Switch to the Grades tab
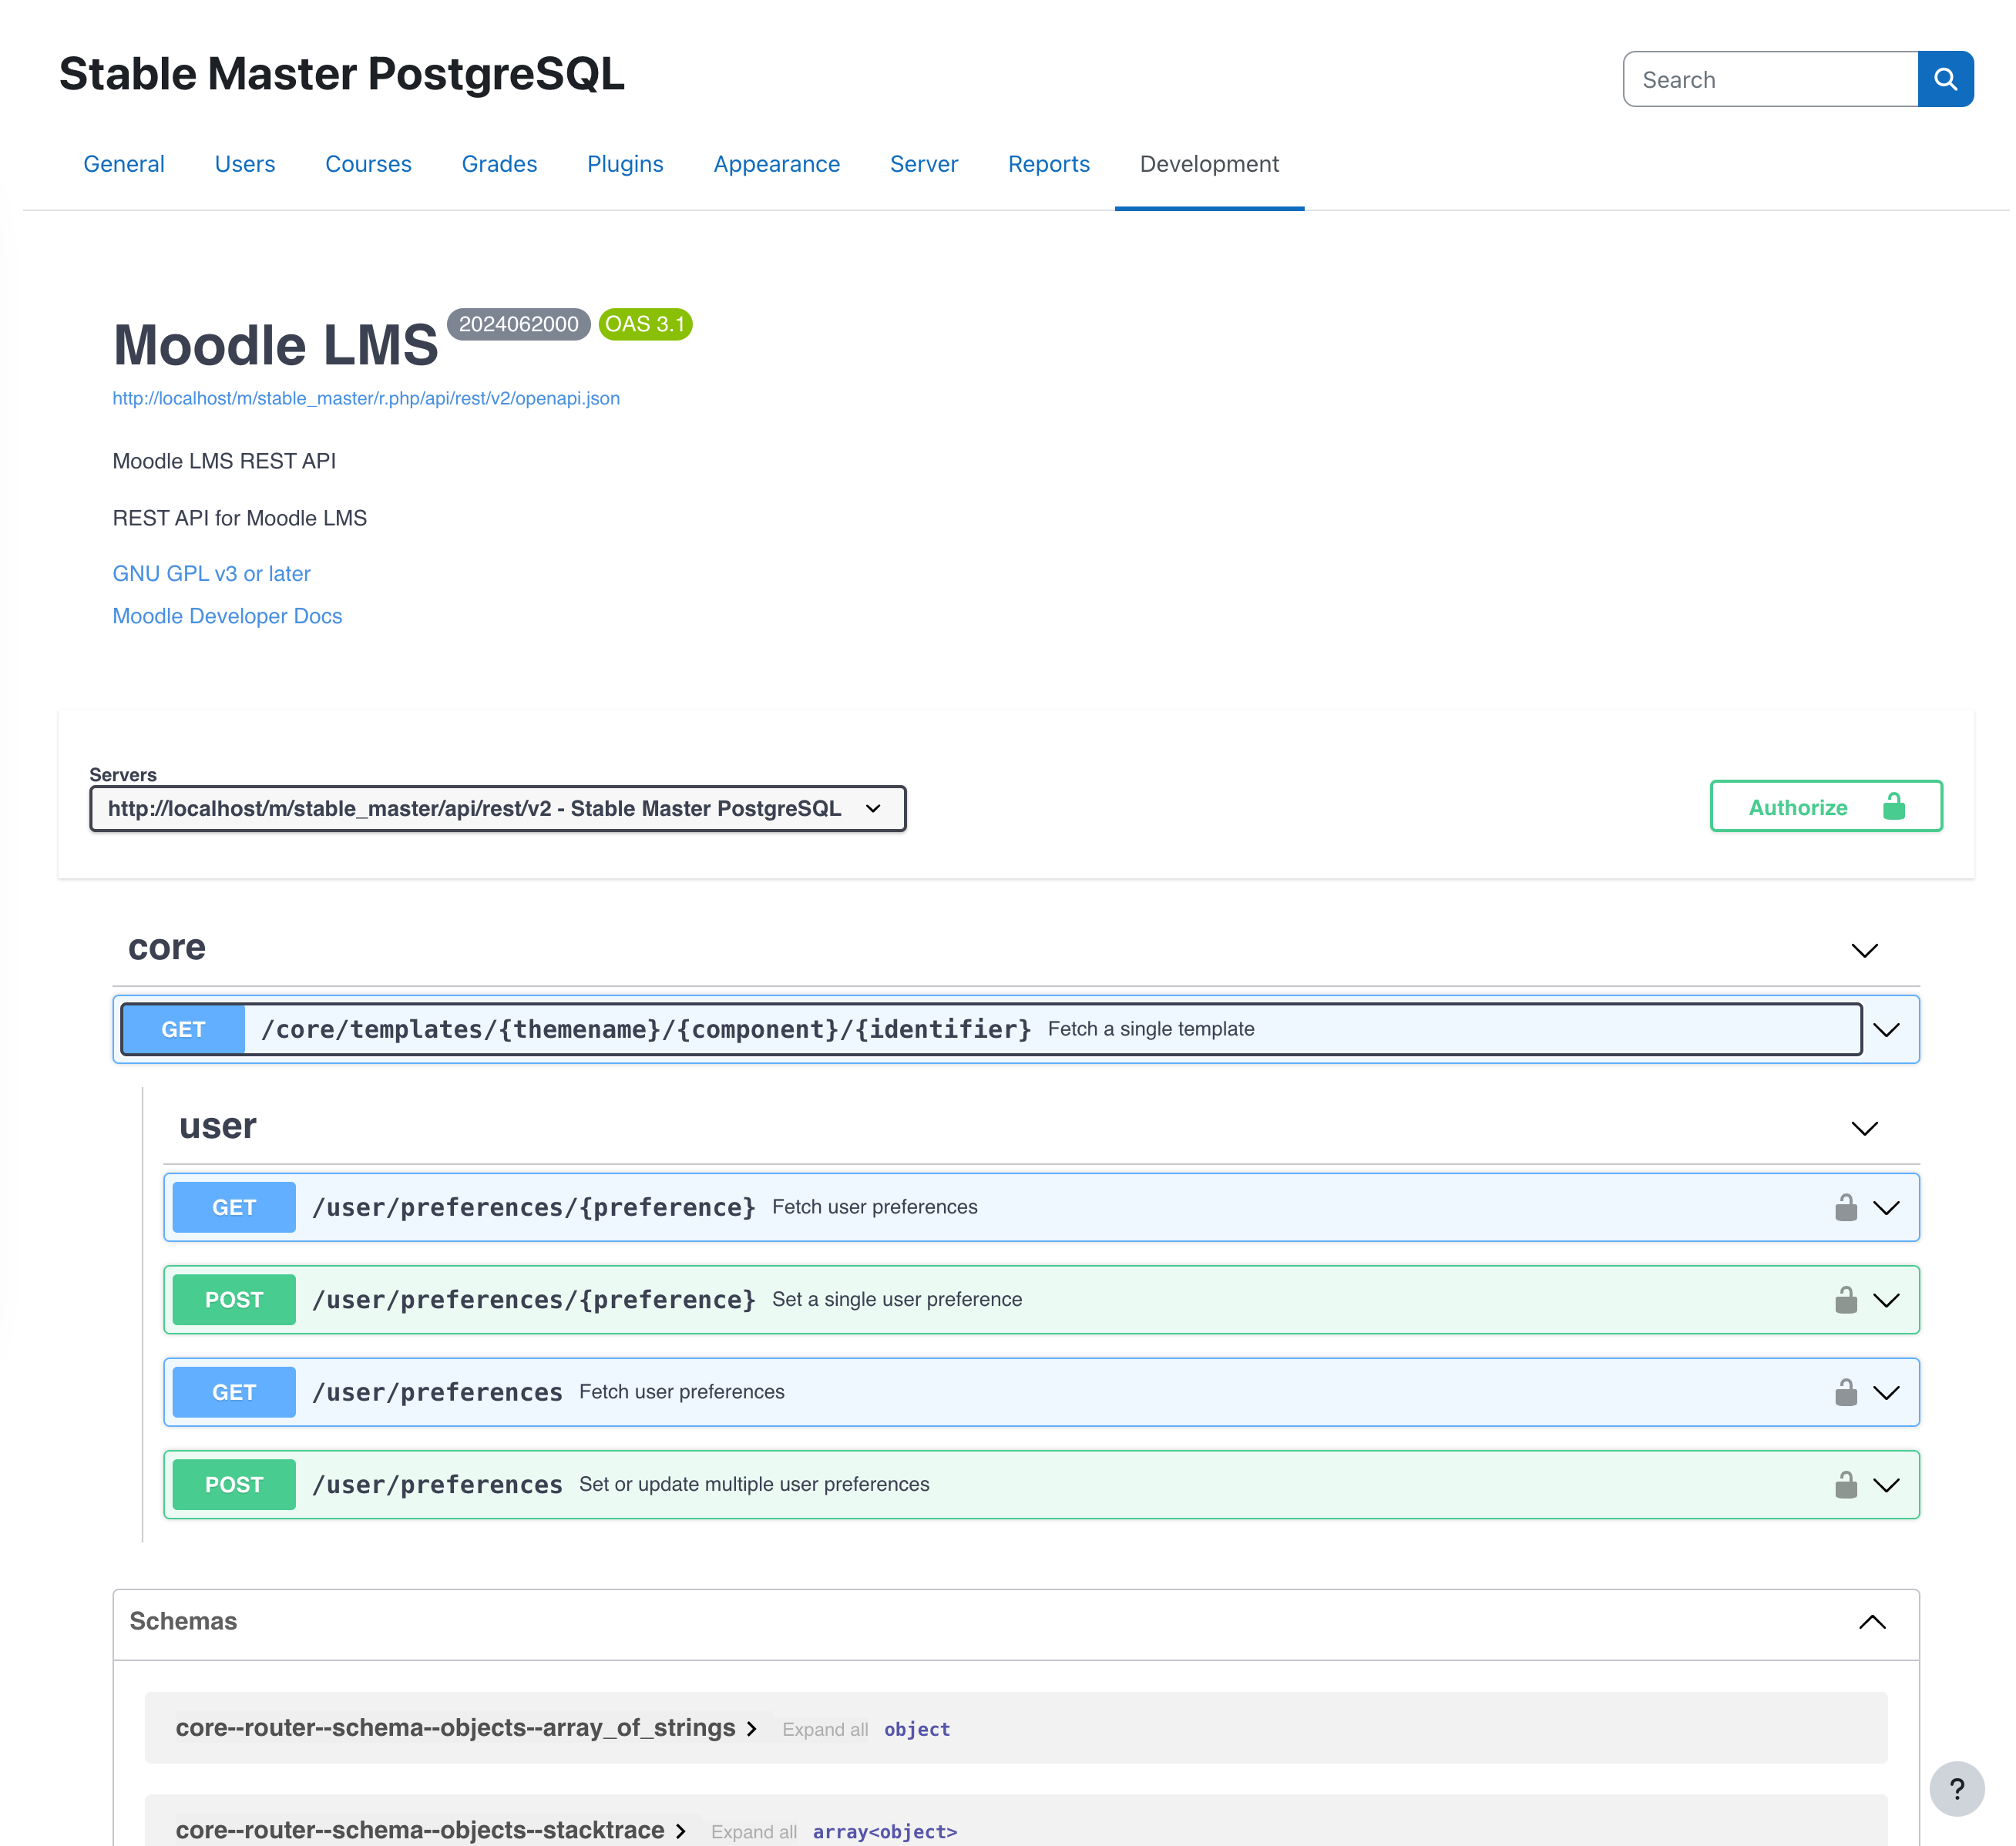 [x=500, y=164]
